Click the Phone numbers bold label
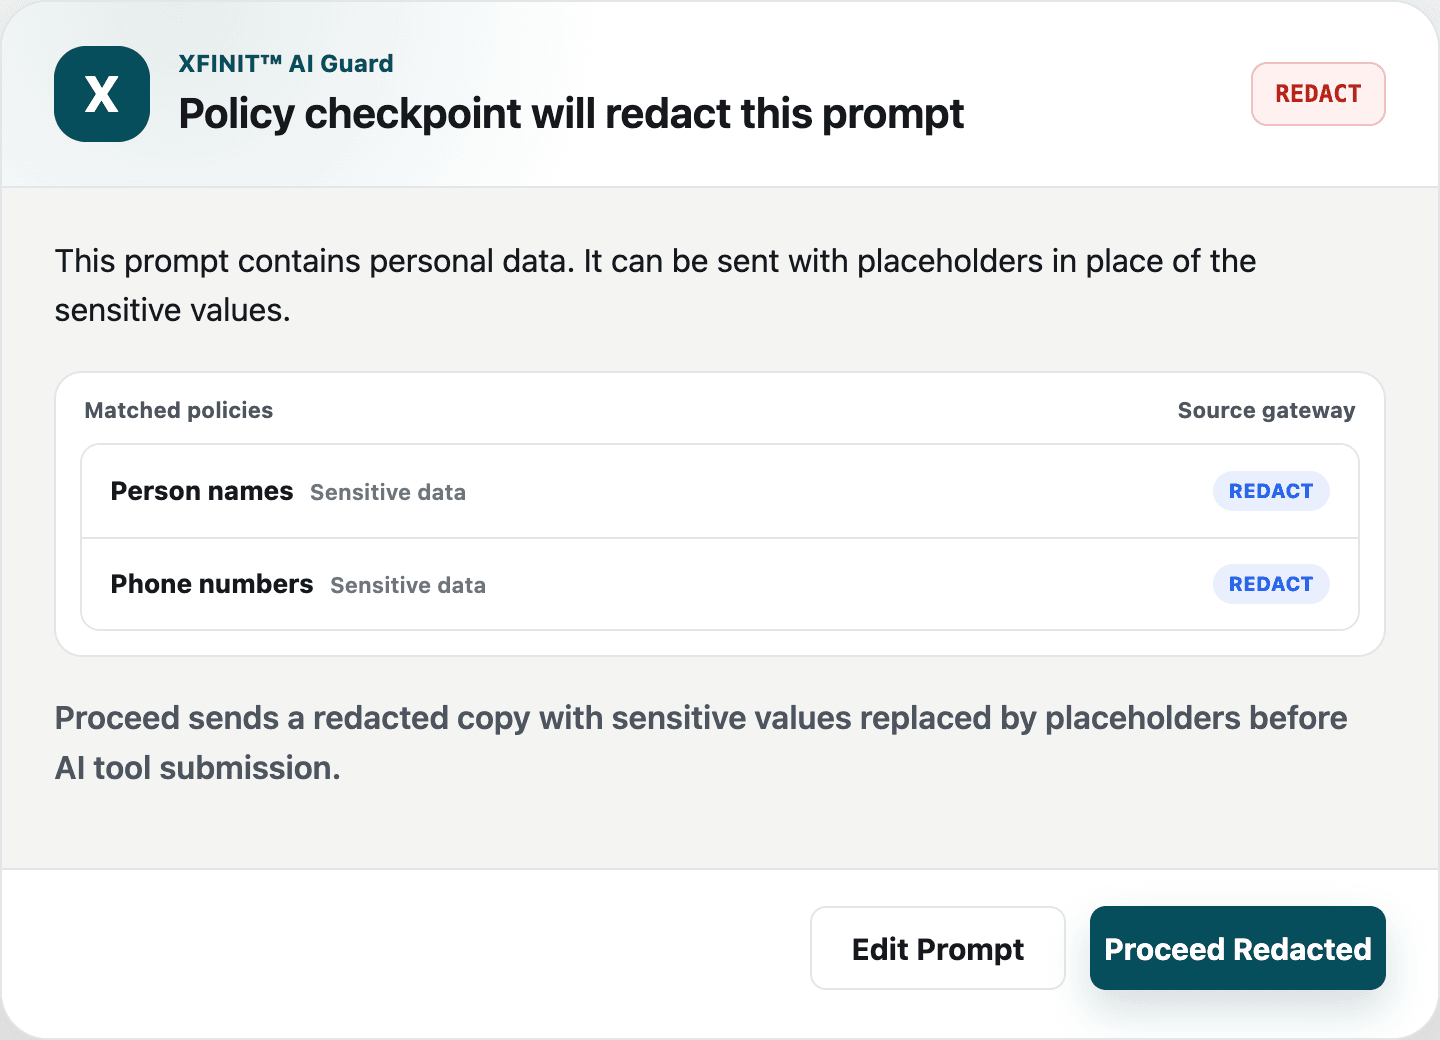 (212, 584)
